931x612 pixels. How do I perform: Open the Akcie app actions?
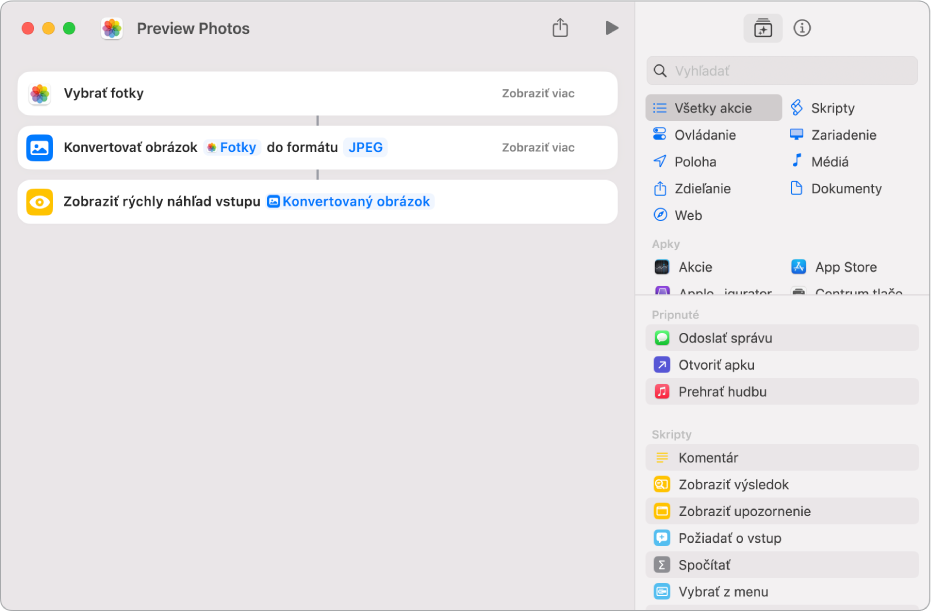(x=683, y=267)
